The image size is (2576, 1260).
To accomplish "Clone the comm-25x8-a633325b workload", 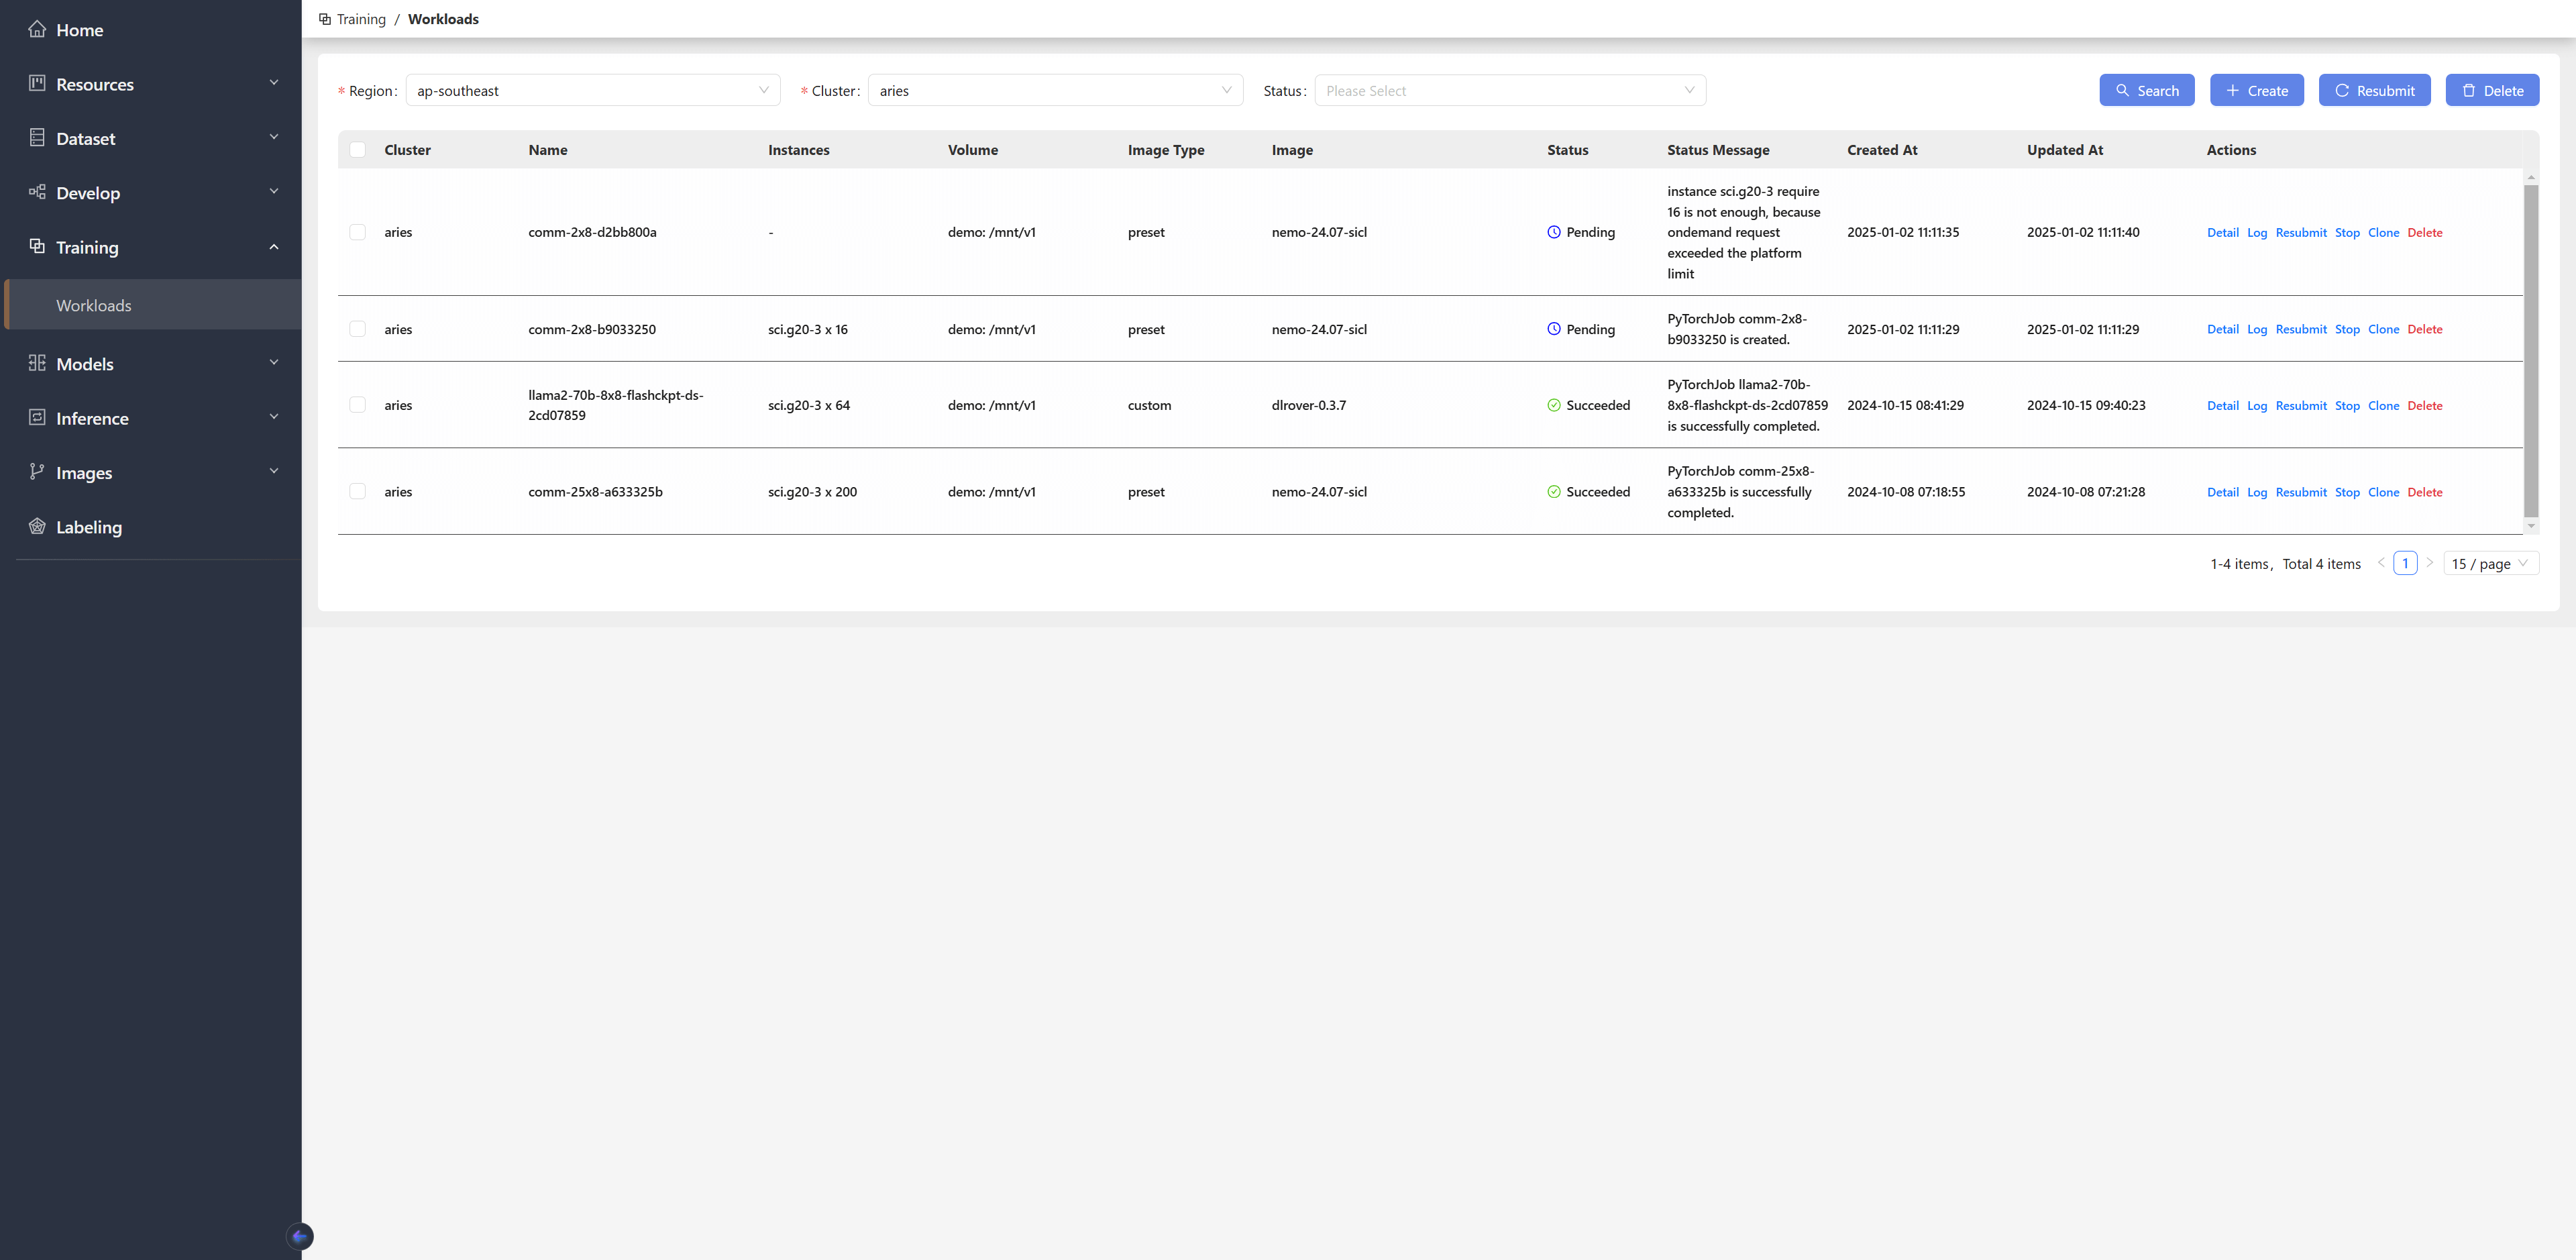I will 2383,492.
